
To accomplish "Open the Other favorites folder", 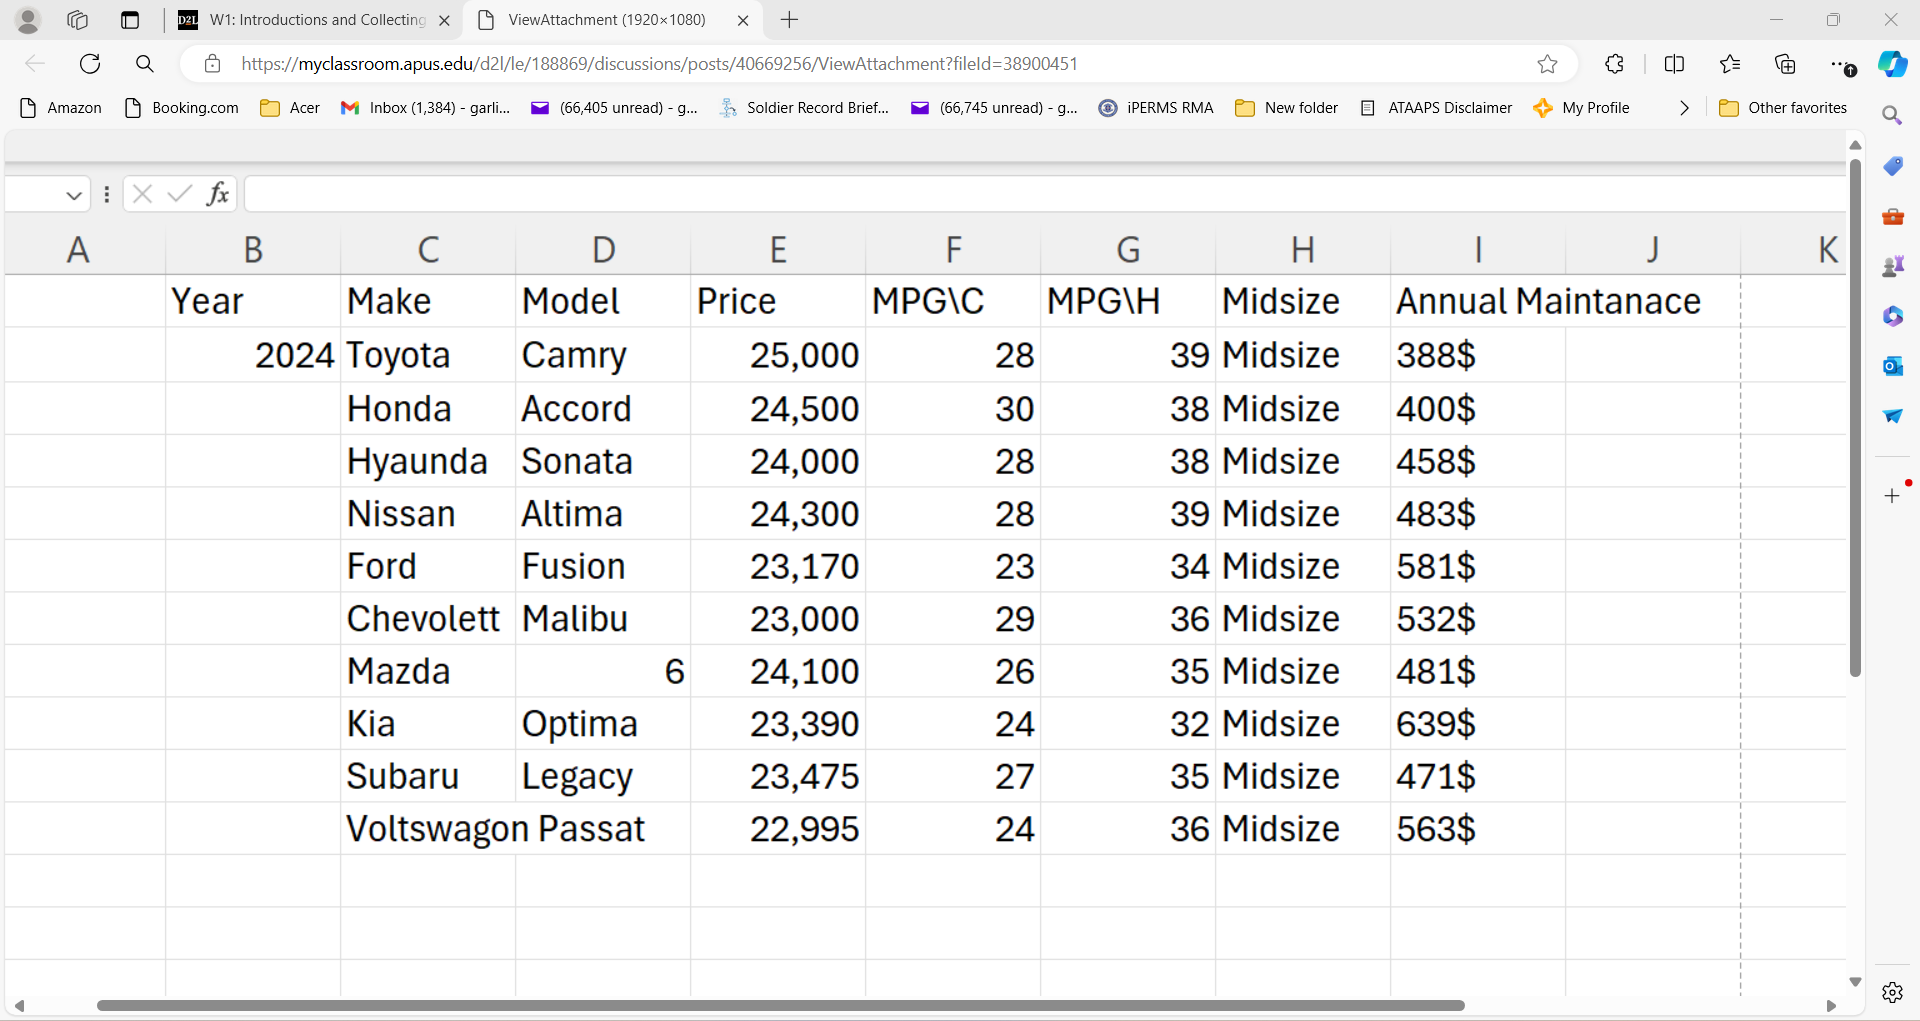I will (1783, 108).
